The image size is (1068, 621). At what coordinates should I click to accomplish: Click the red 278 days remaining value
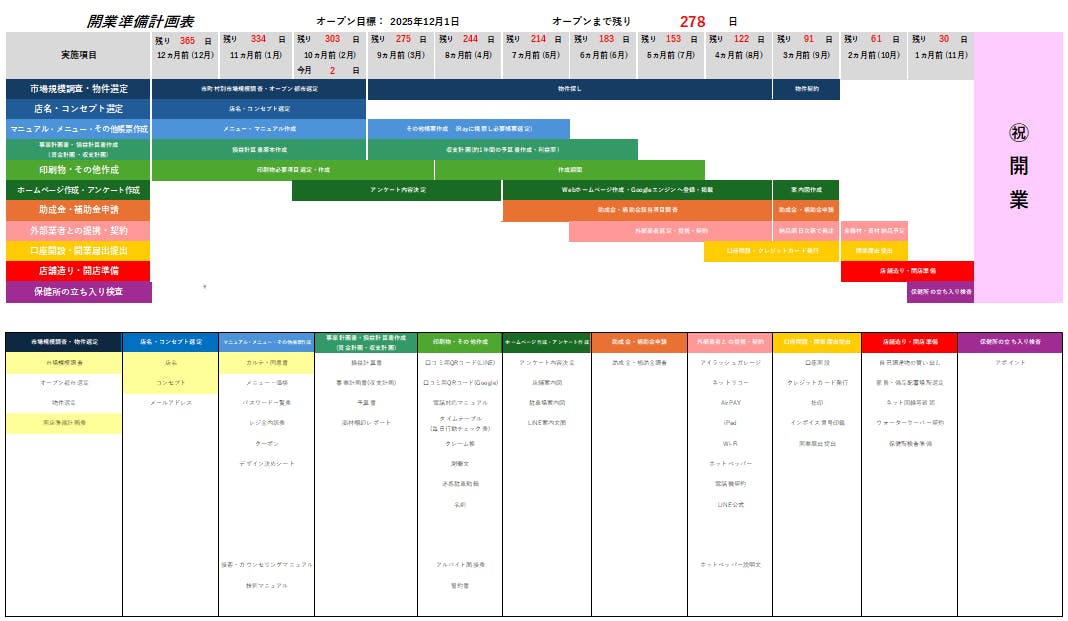coord(692,21)
